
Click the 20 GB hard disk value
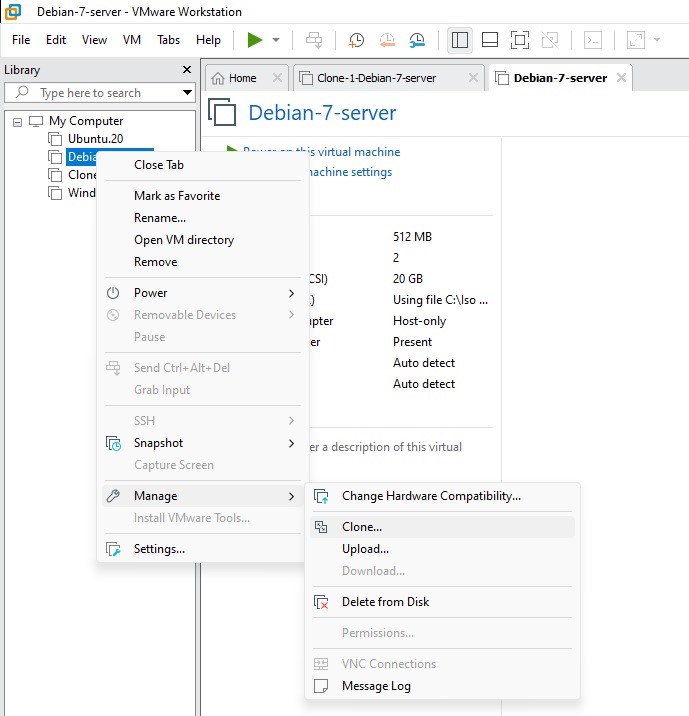click(x=408, y=279)
